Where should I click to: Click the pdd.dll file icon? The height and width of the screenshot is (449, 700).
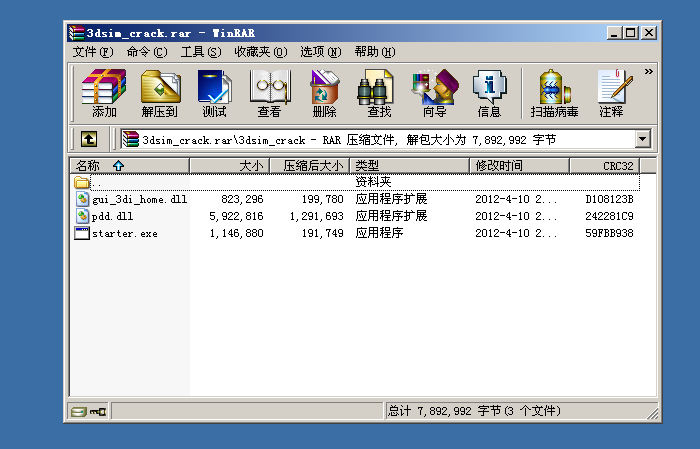coord(82,216)
